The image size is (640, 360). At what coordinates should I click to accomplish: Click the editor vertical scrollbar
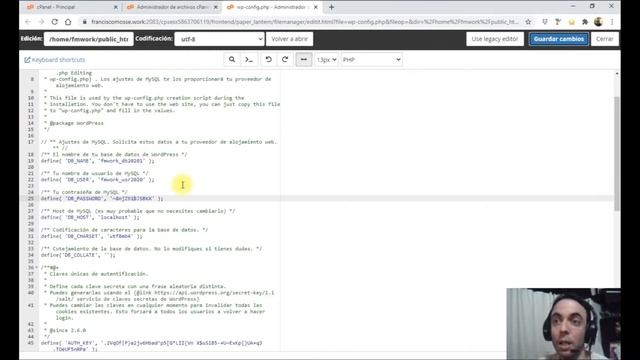pos(616,153)
